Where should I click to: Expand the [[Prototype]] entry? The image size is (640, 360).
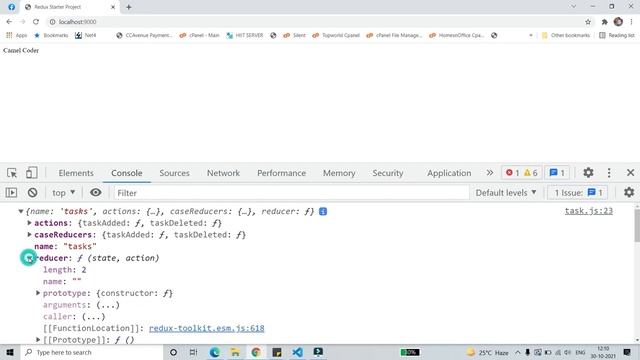(38, 340)
